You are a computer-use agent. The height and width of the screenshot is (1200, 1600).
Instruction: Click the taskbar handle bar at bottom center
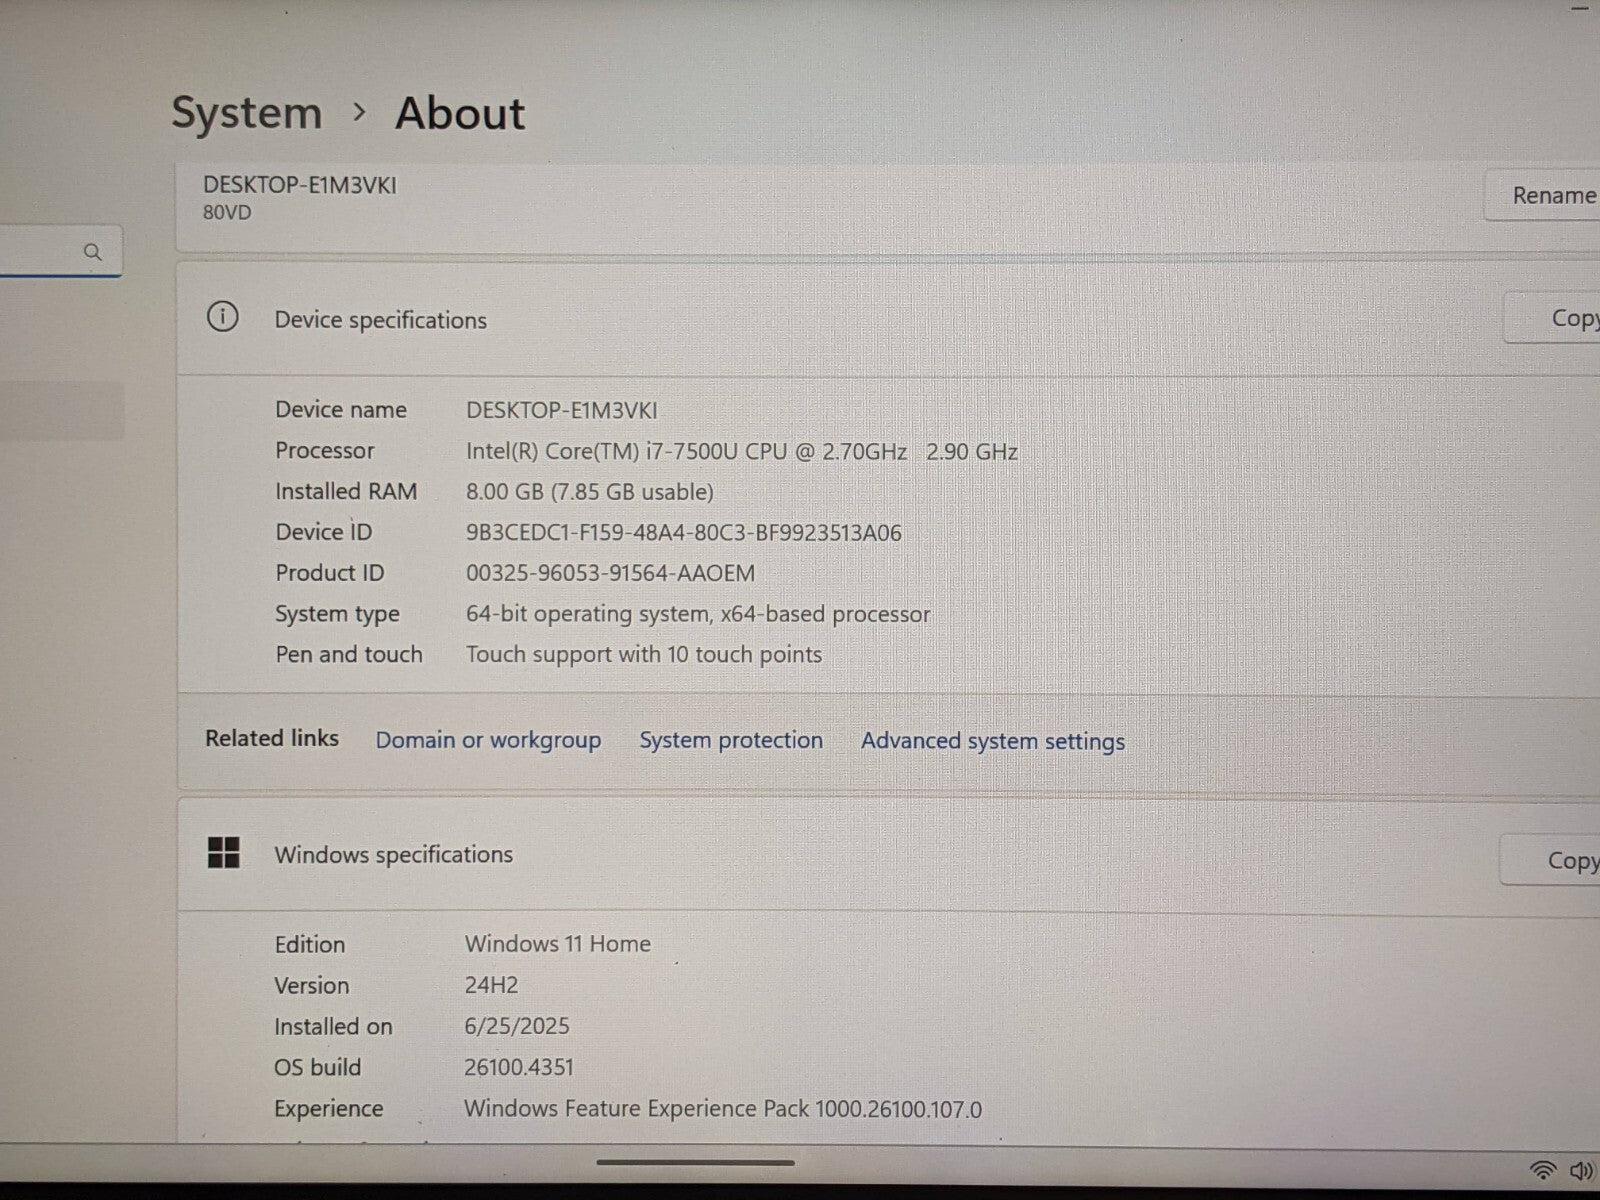(696, 1163)
